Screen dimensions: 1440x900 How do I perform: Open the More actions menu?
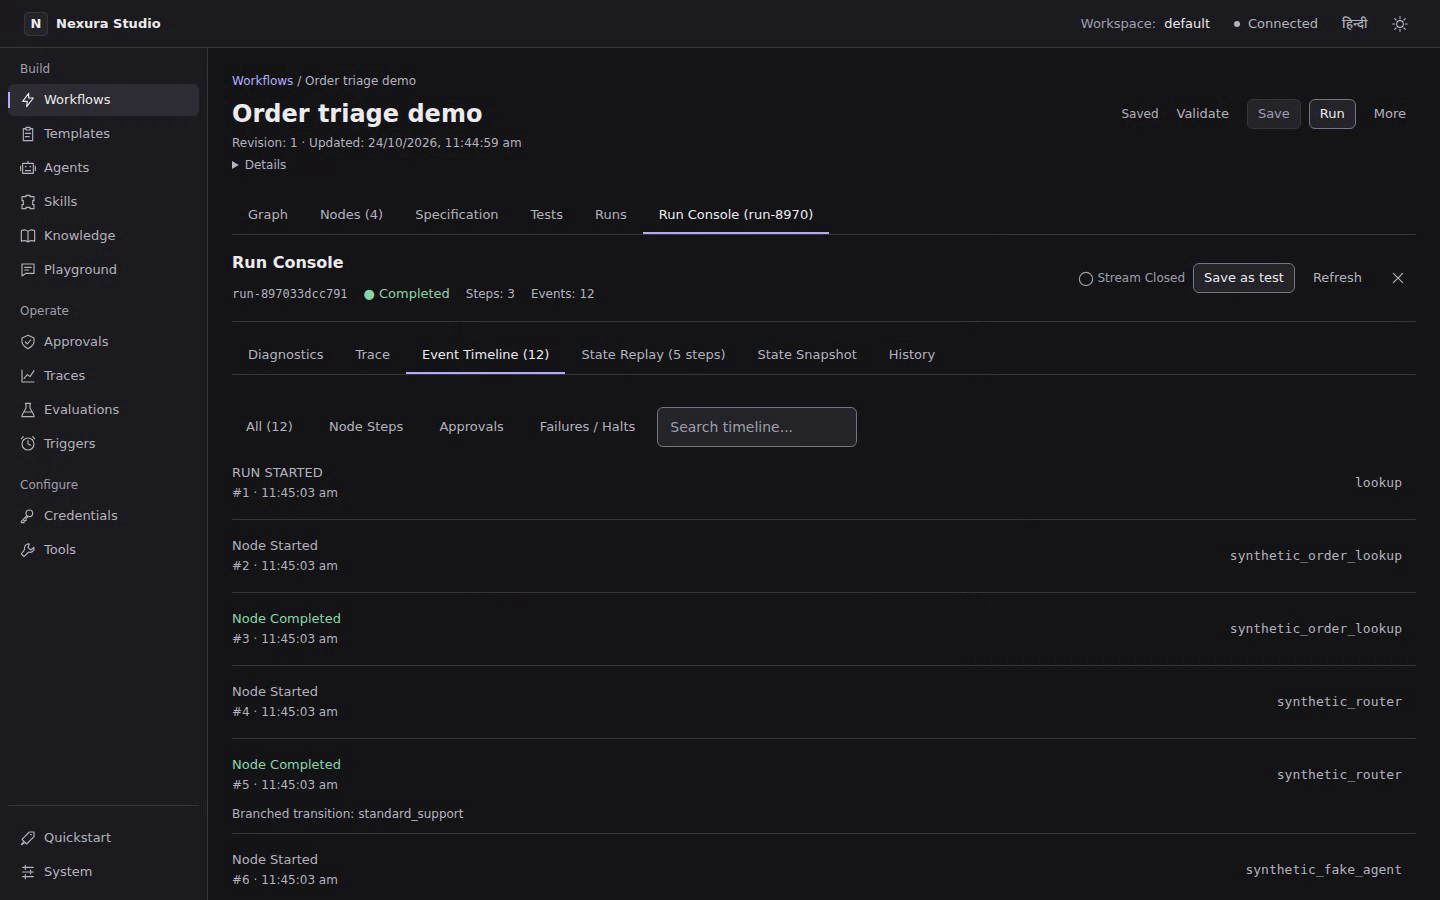pyautogui.click(x=1389, y=114)
